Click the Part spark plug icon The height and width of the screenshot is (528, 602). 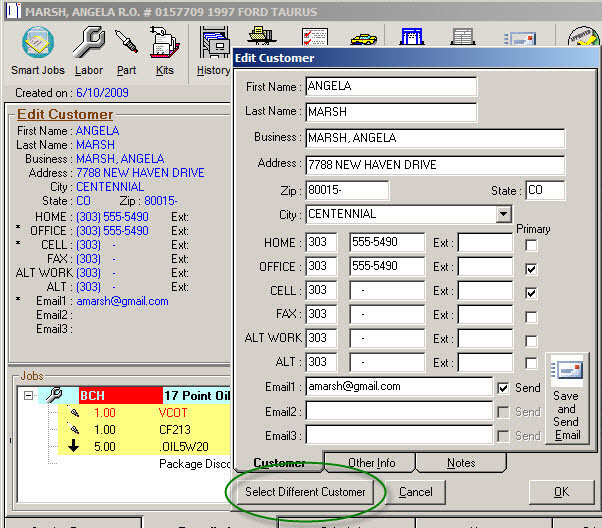126,44
